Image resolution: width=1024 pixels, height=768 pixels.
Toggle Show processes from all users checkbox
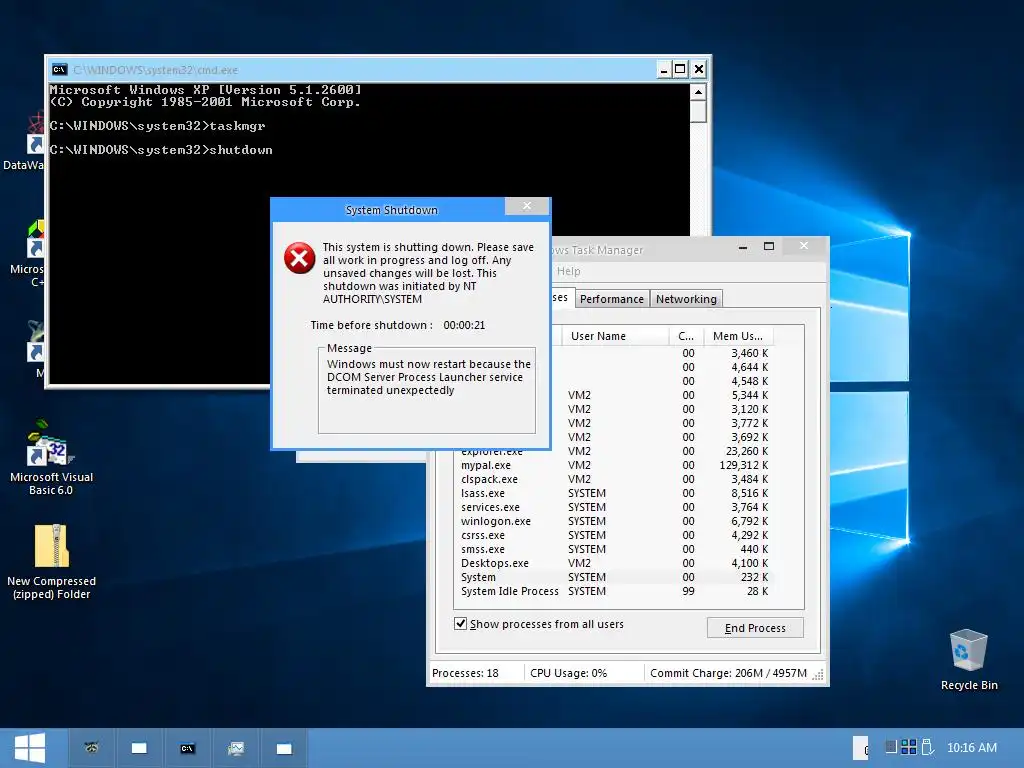pyautogui.click(x=460, y=624)
